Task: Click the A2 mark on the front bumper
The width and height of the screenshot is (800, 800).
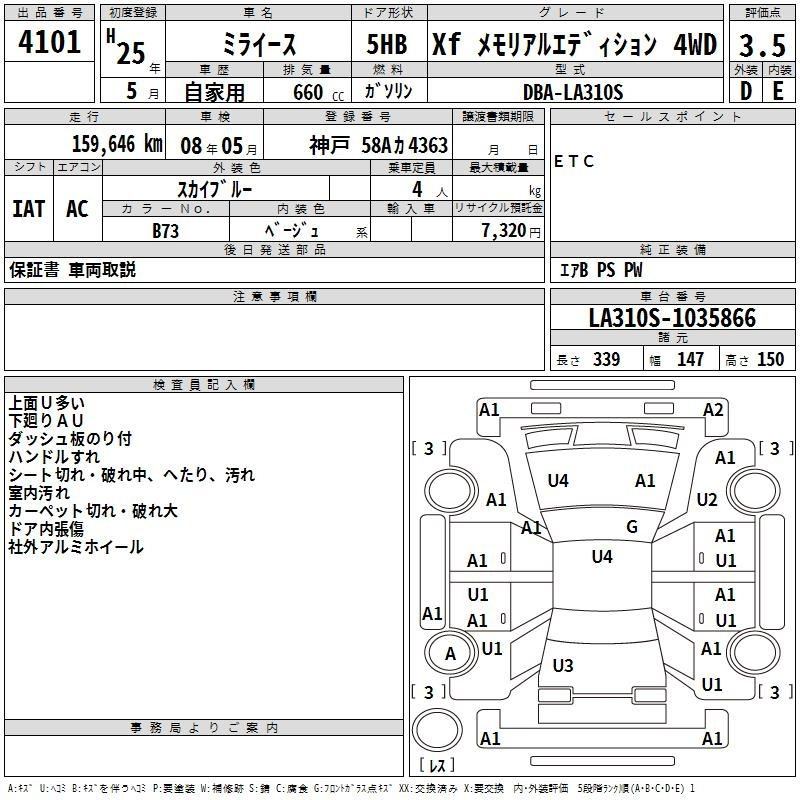Action: [x=712, y=409]
